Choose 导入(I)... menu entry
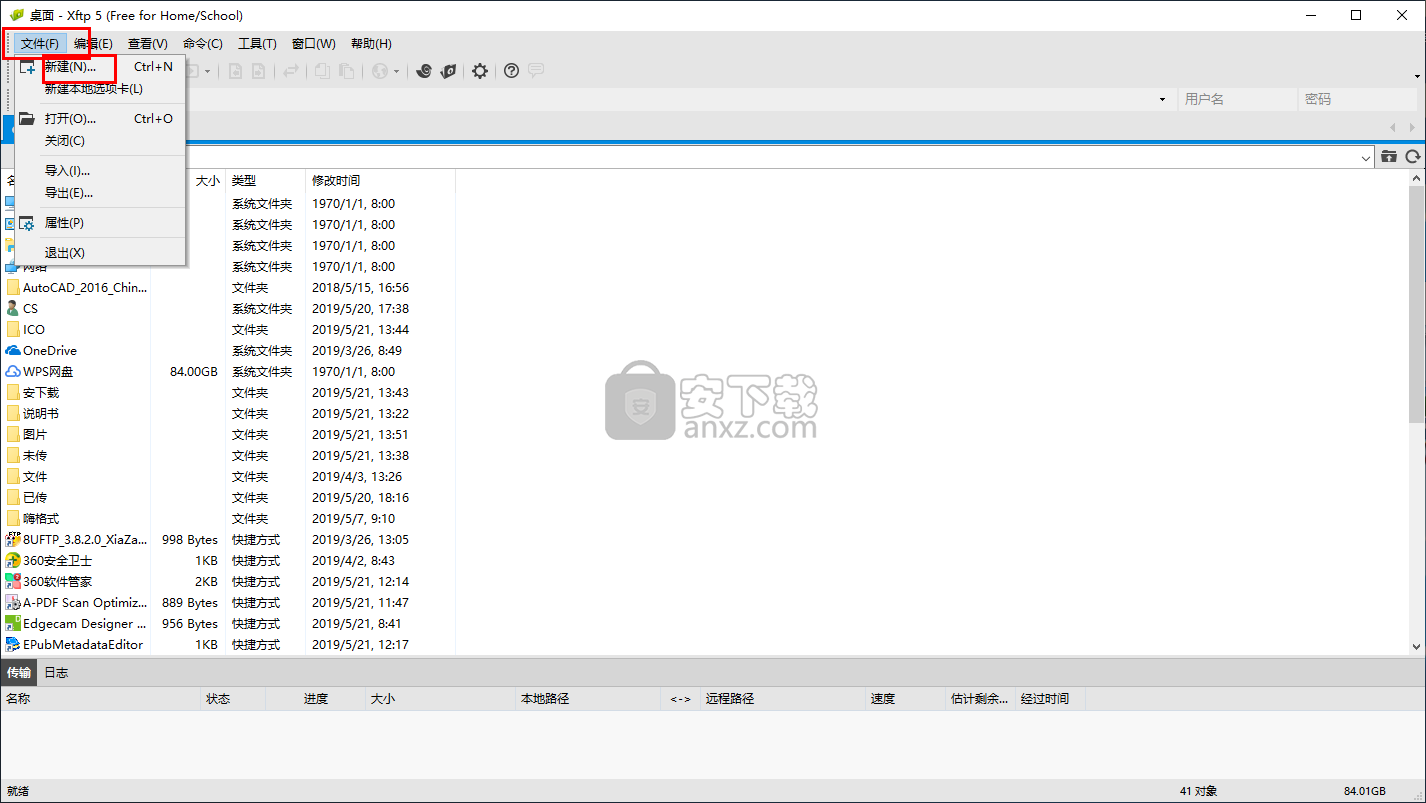This screenshot has width=1426, height=803. pos(100,171)
